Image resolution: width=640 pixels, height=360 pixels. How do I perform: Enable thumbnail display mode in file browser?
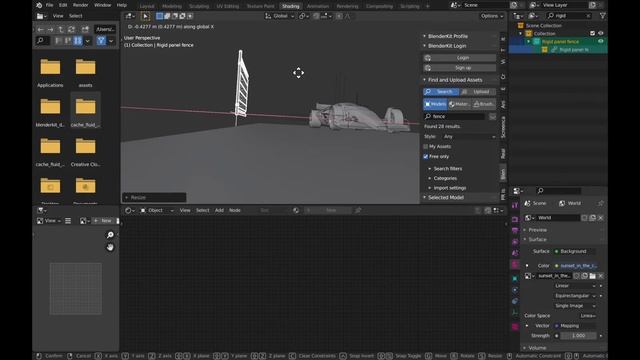(x=78, y=40)
